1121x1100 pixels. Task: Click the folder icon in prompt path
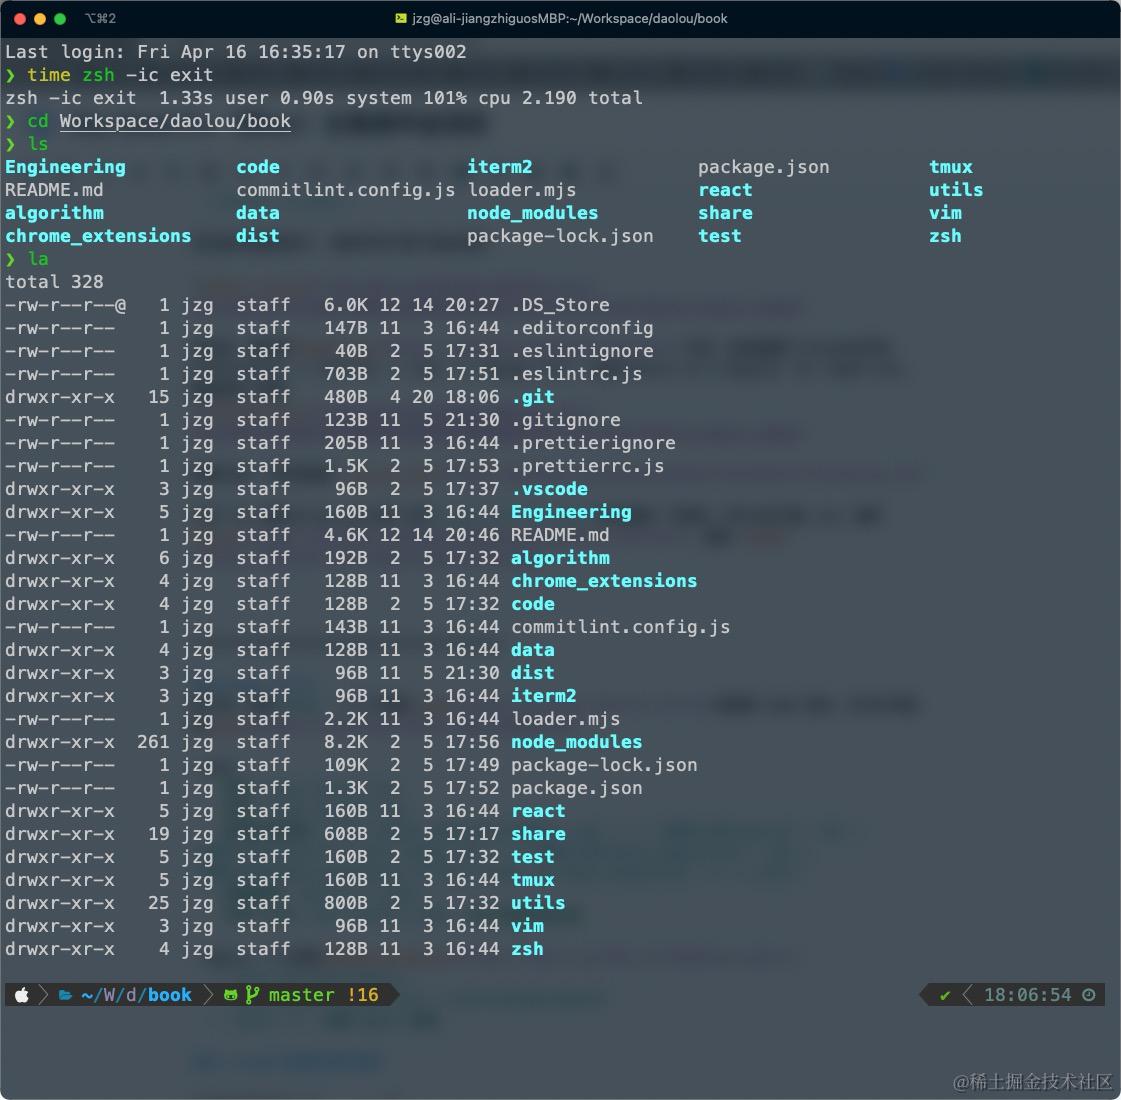tap(65, 995)
